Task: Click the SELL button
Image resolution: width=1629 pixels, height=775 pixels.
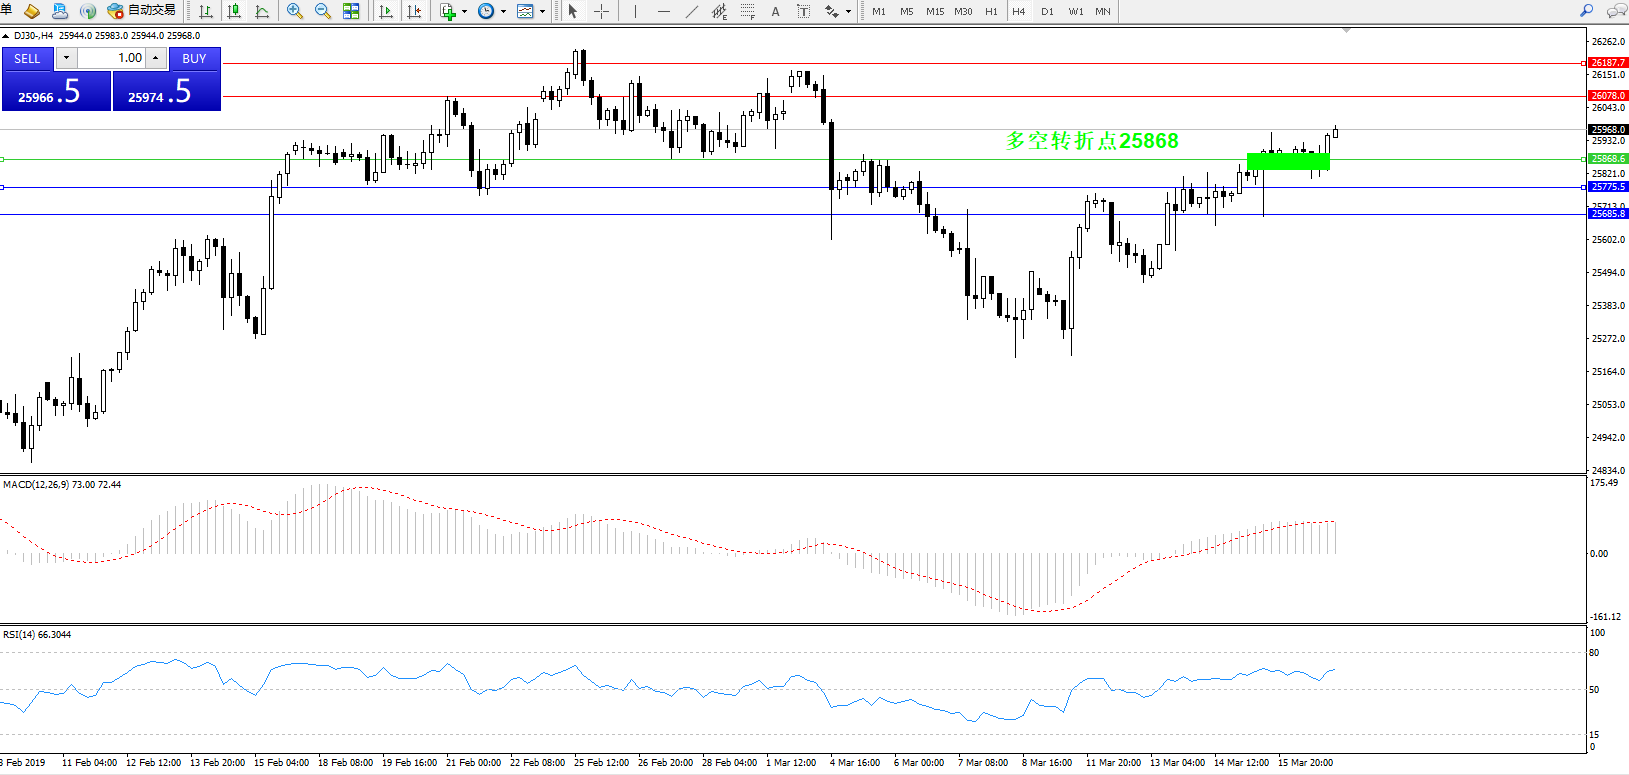Action: [x=27, y=59]
